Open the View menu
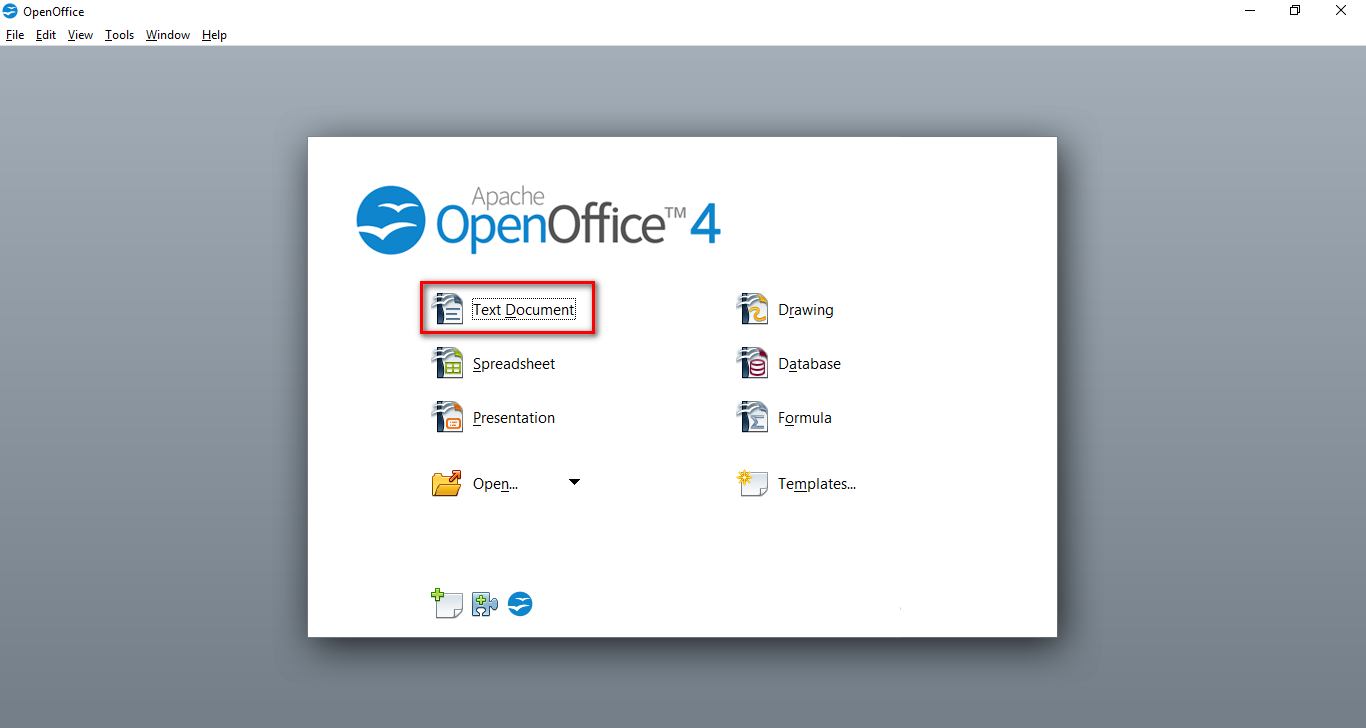Viewport: 1366px width, 728px height. click(80, 34)
